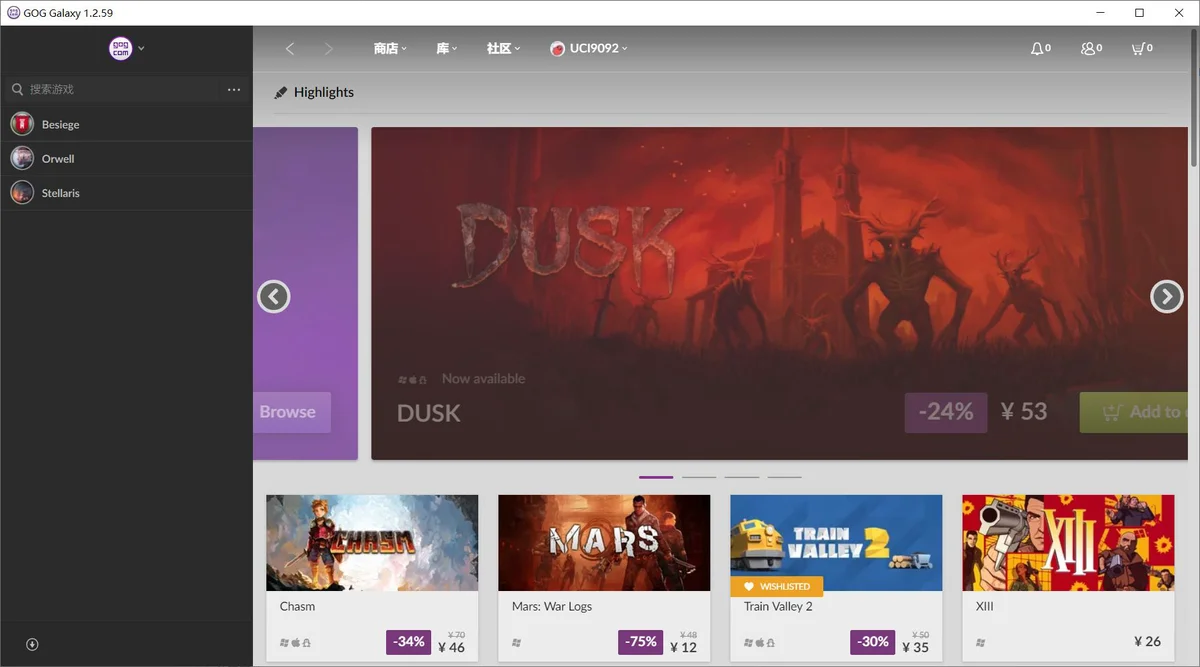Image resolution: width=1200 pixels, height=667 pixels.
Task: Click the ¥ 53 DUSK price
Action: [x=1024, y=412]
